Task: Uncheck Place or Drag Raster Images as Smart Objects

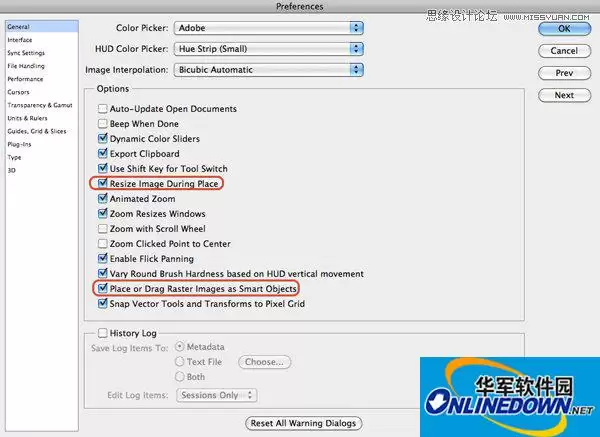Action: pos(103,288)
